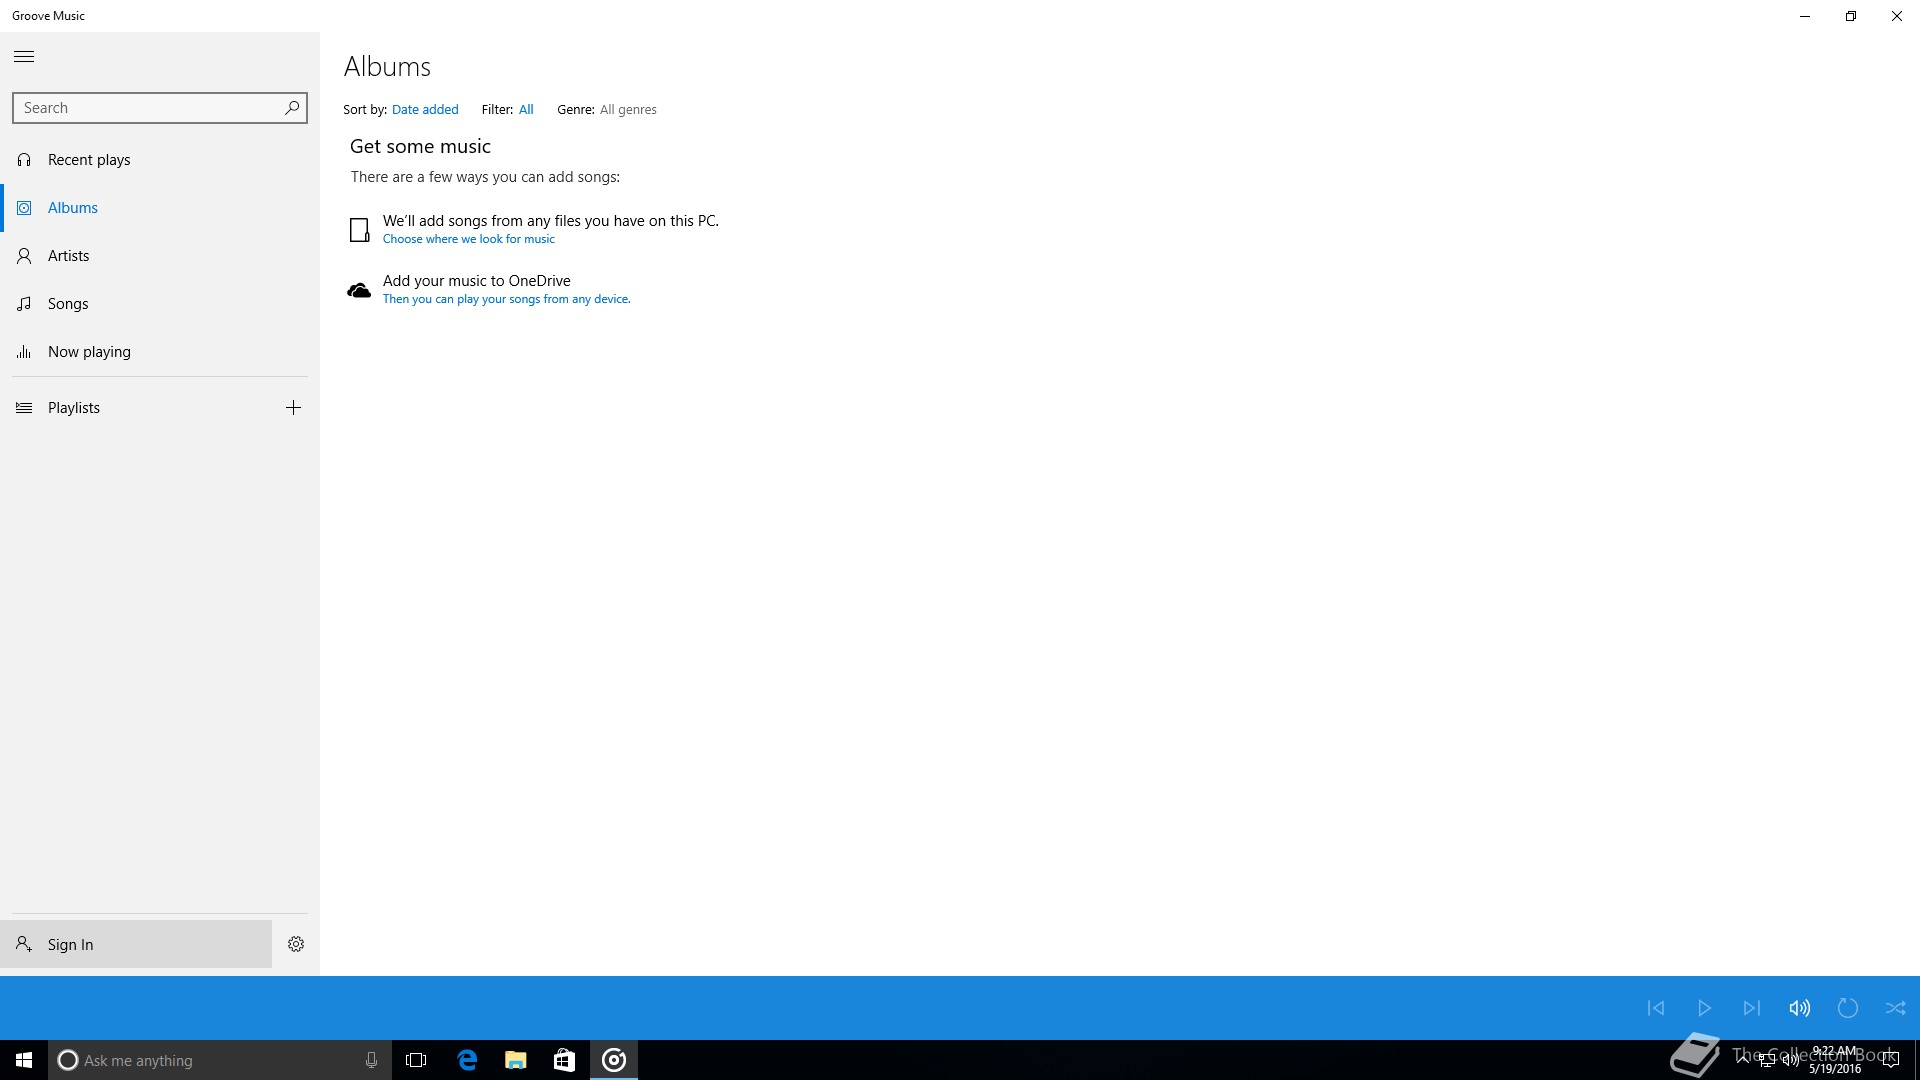This screenshot has width=1920, height=1080.
Task: Click Cortana Ask me anything box
Action: (x=220, y=1060)
